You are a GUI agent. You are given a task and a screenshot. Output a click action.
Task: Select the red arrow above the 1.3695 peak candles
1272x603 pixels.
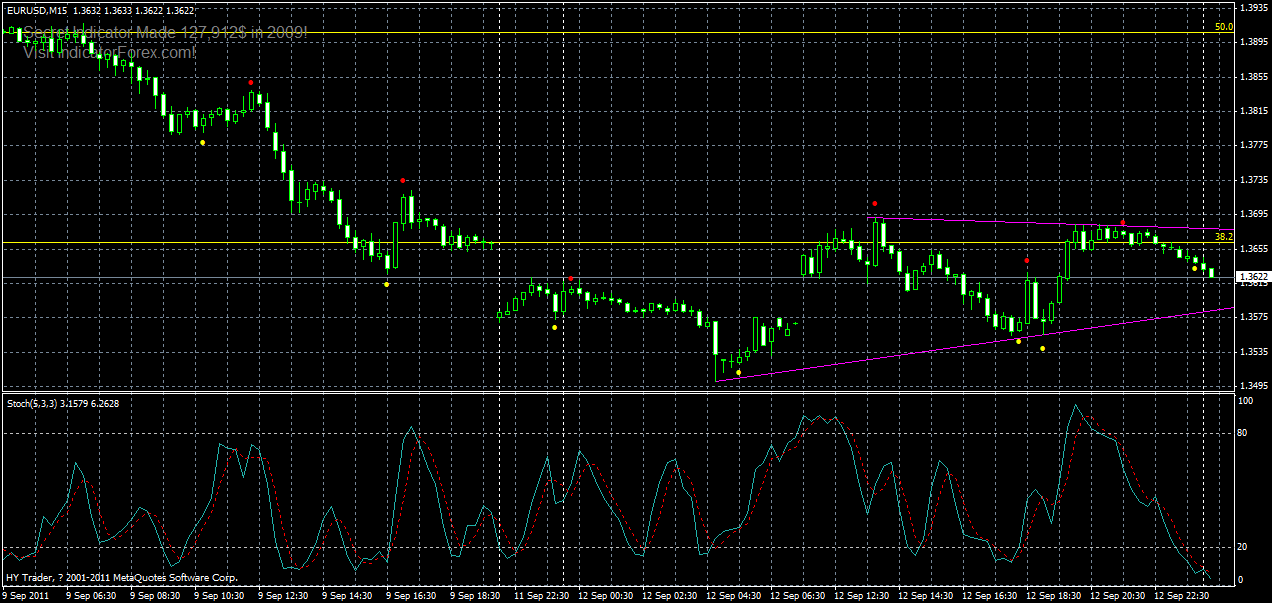pos(1123,222)
